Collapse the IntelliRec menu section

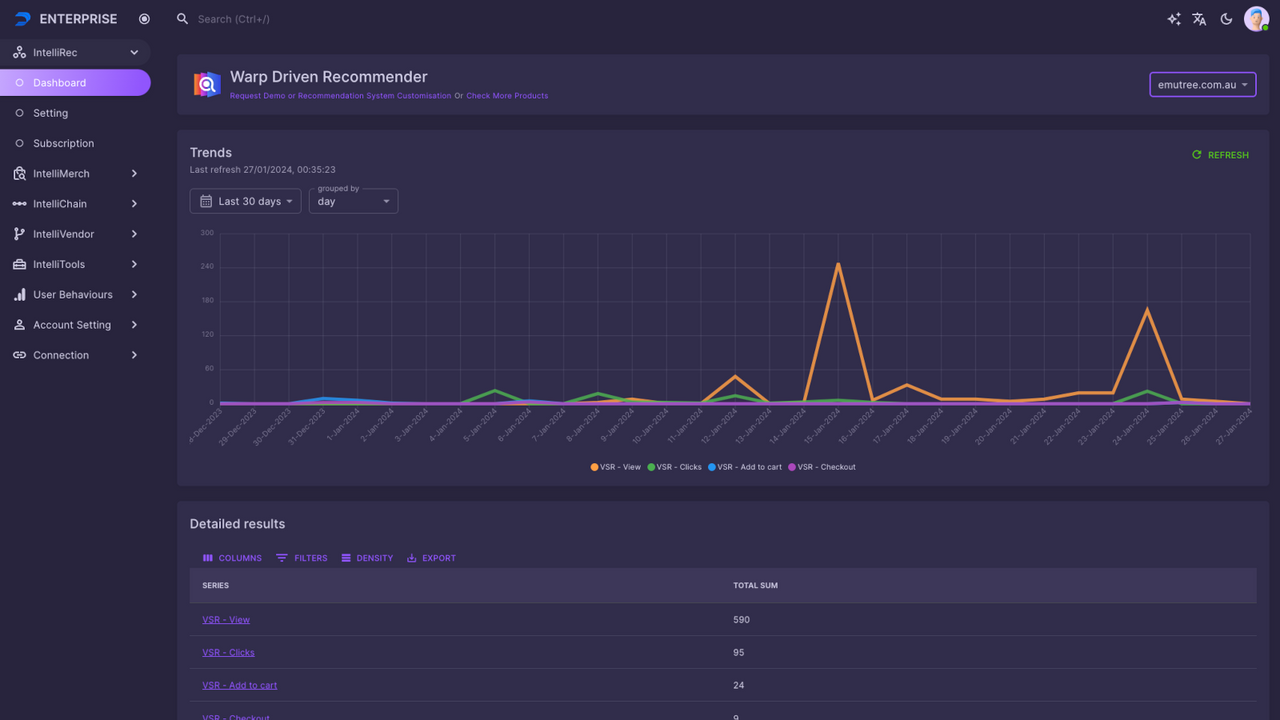pyautogui.click(x=134, y=52)
